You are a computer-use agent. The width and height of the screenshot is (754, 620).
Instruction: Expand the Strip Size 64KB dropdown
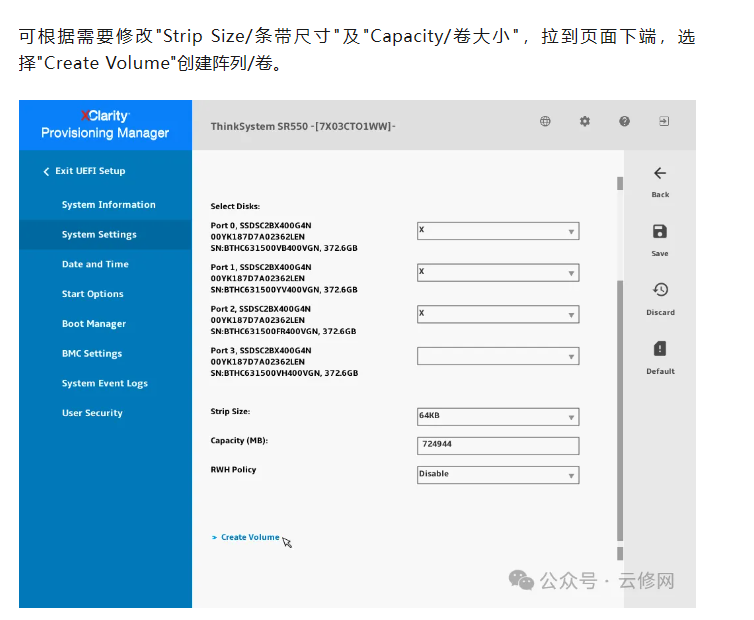coord(498,417)
